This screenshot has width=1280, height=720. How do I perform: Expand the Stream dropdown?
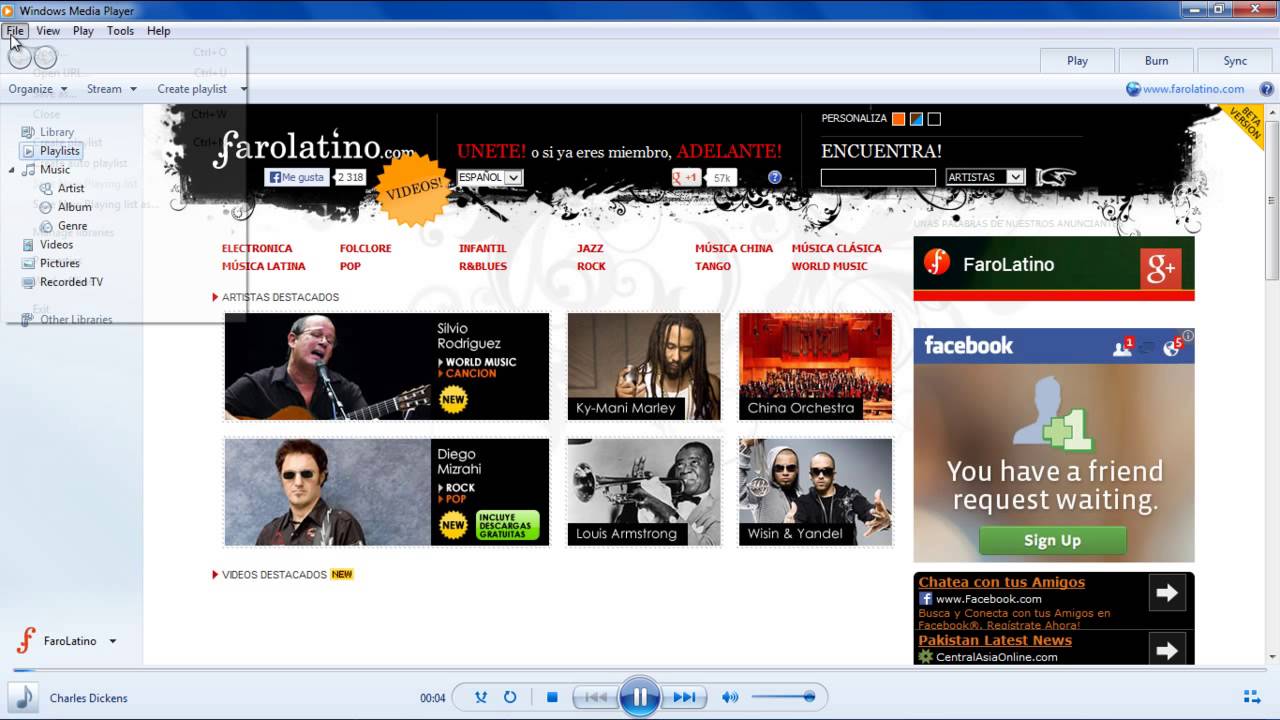click(x=111, y=89)
